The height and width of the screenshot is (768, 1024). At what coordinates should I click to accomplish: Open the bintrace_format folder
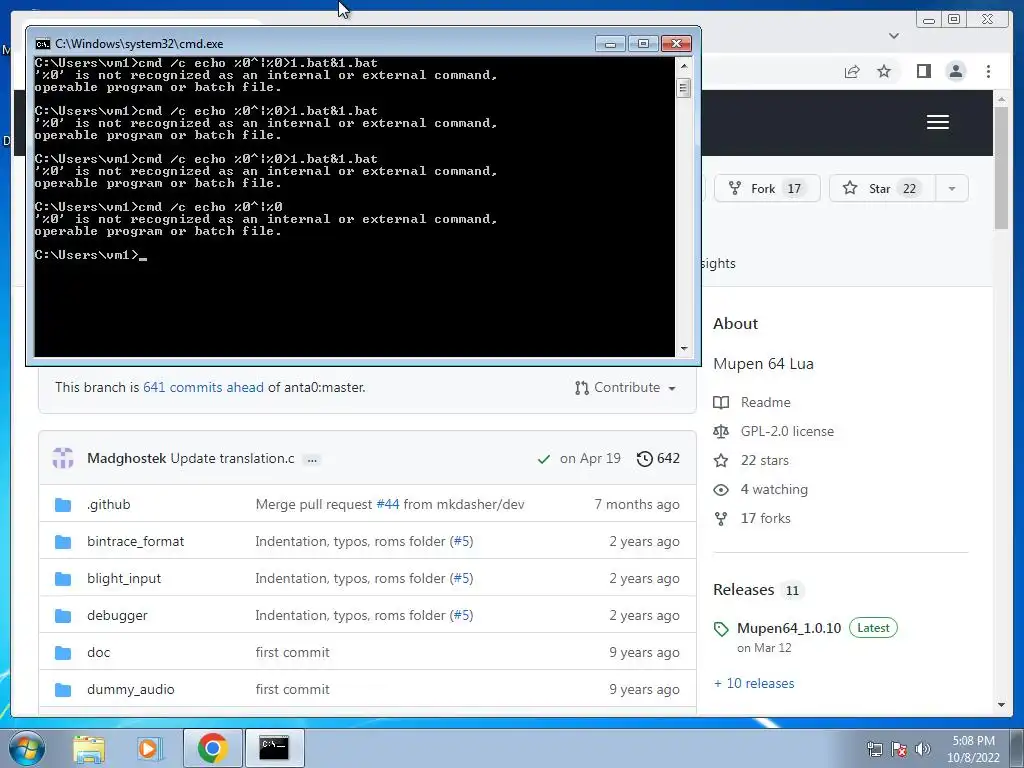coord(135,541)
